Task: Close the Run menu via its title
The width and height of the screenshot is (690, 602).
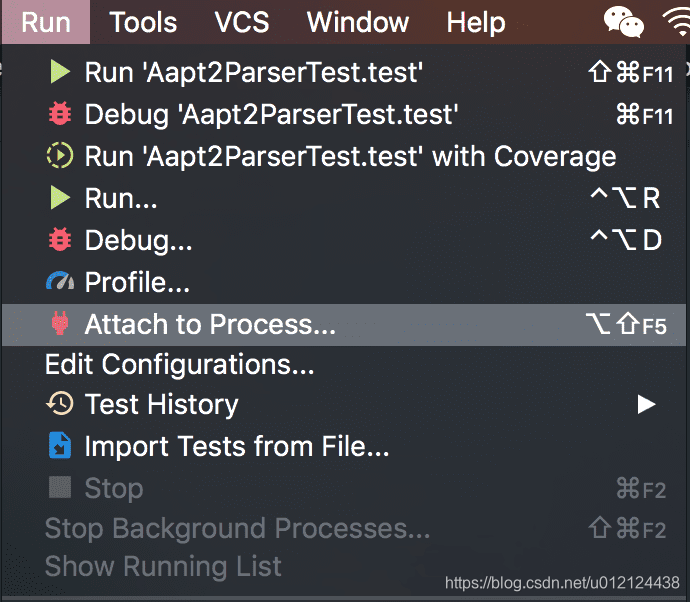Action: [45, 22]
